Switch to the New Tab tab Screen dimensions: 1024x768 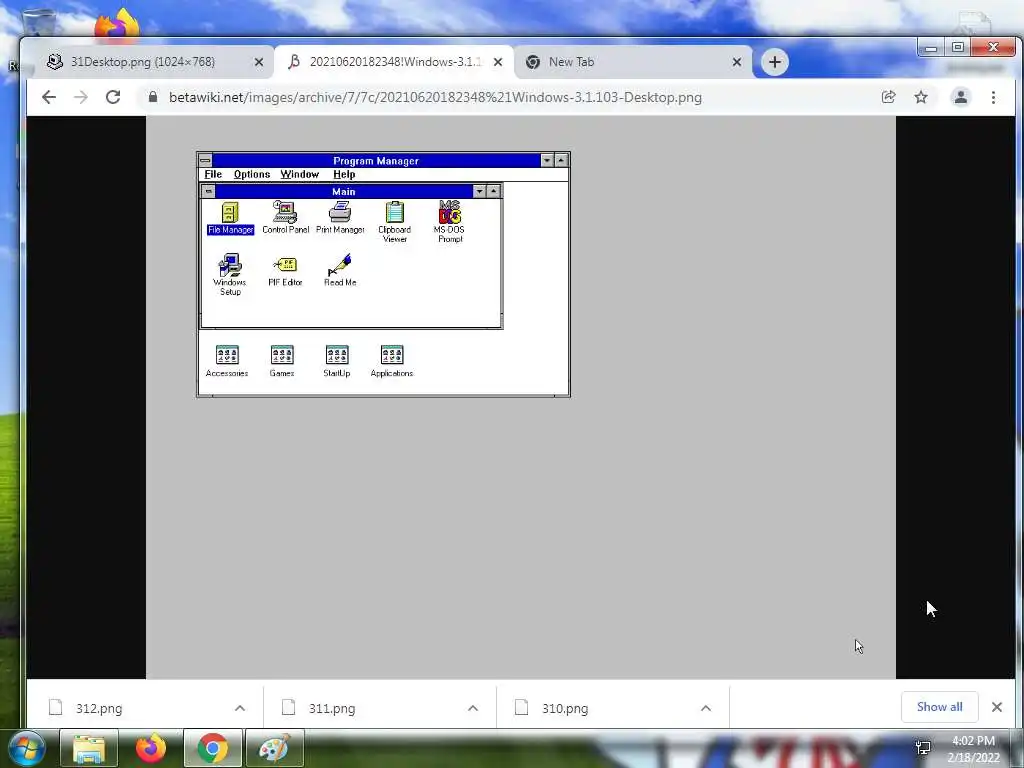(633, 62)
